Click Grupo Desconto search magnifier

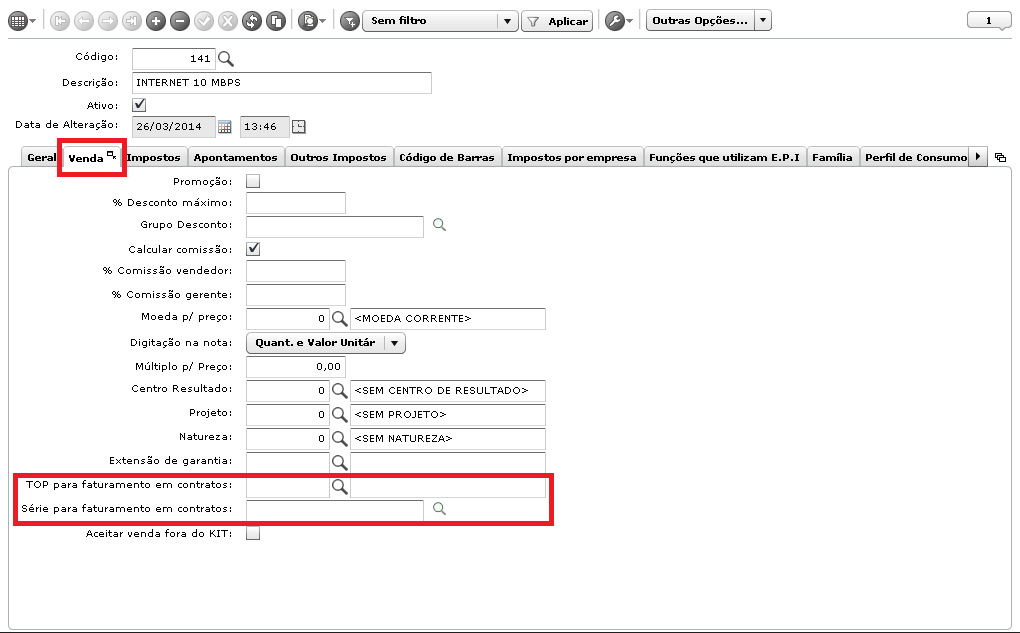(440, 224)
